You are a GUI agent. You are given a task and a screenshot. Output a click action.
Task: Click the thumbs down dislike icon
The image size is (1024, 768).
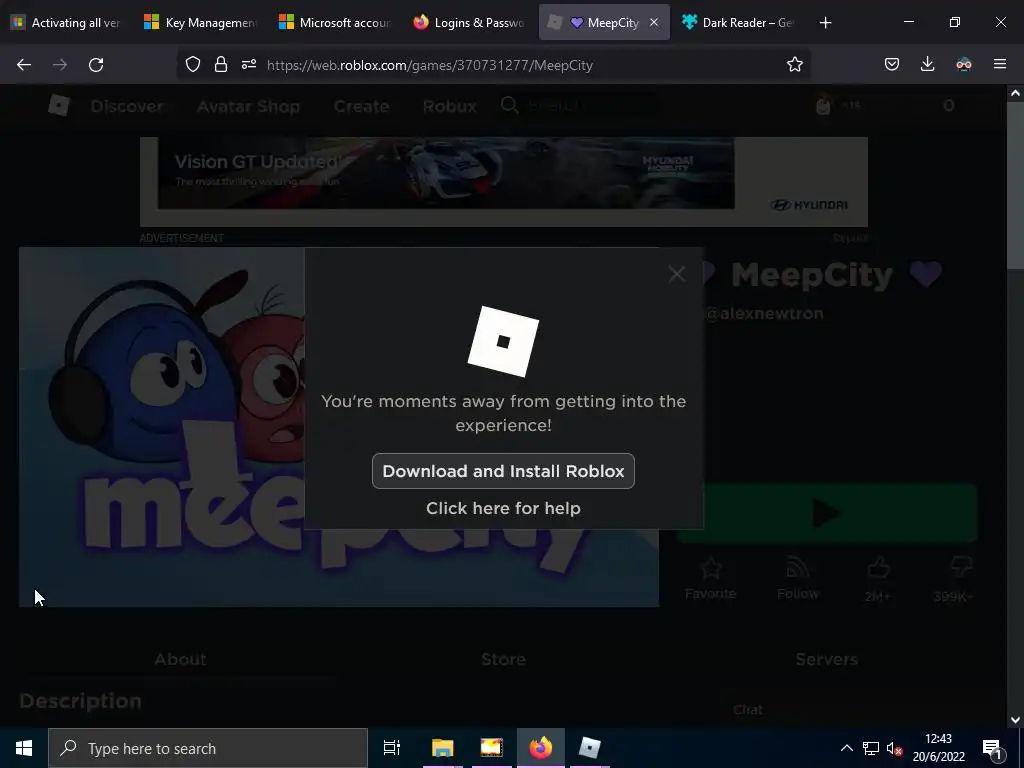[960, 567]
